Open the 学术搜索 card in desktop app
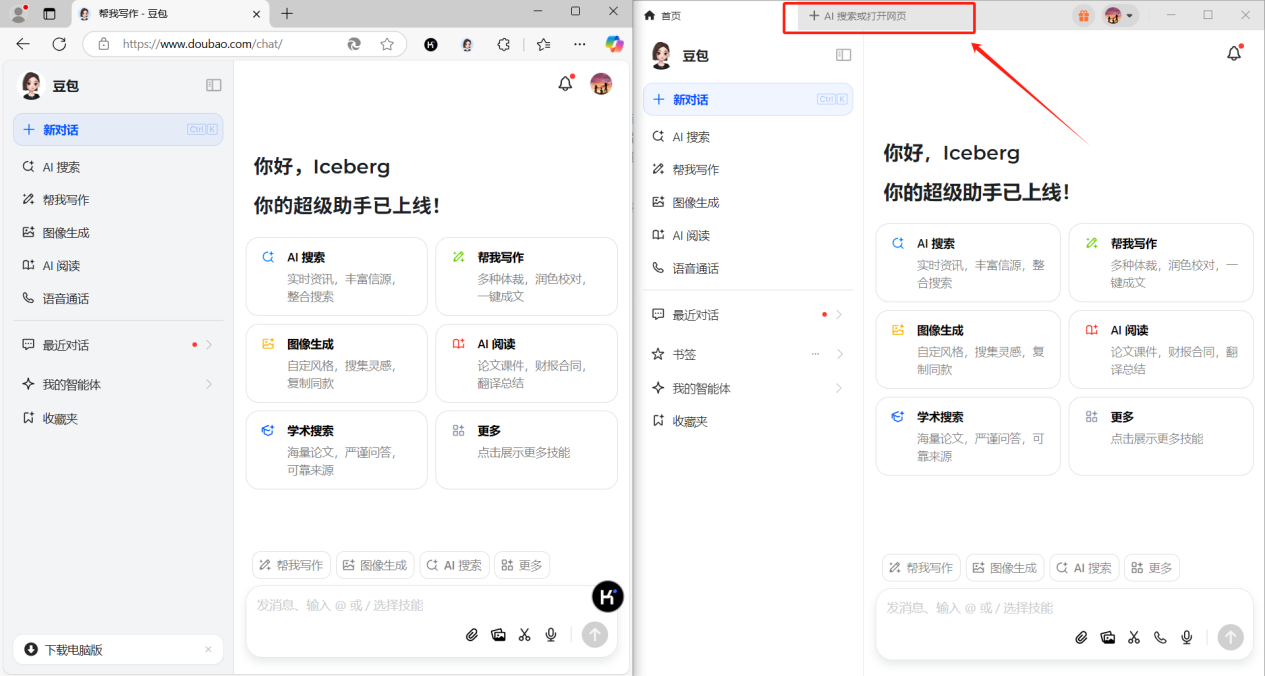1265x676 pixels. click(968, 436)
